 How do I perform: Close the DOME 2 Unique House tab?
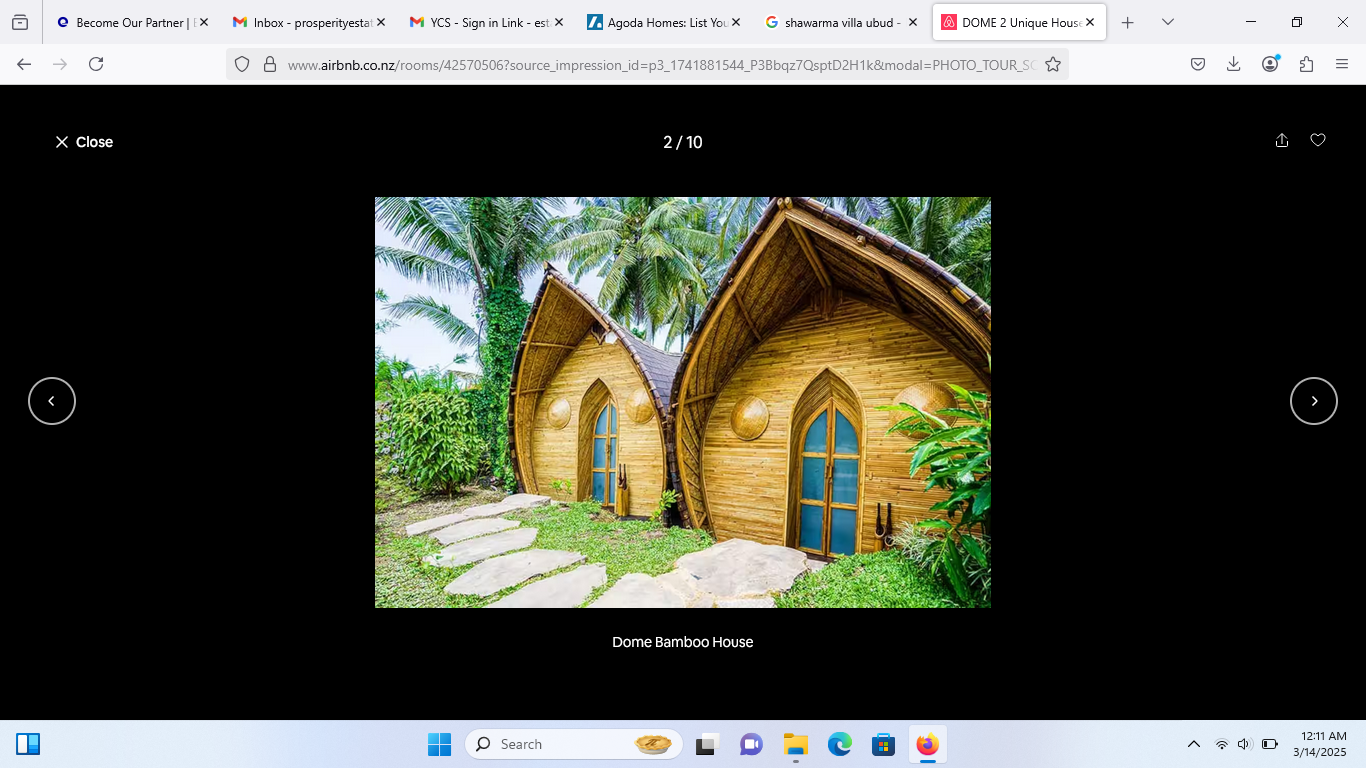(x=1090, y=22)
